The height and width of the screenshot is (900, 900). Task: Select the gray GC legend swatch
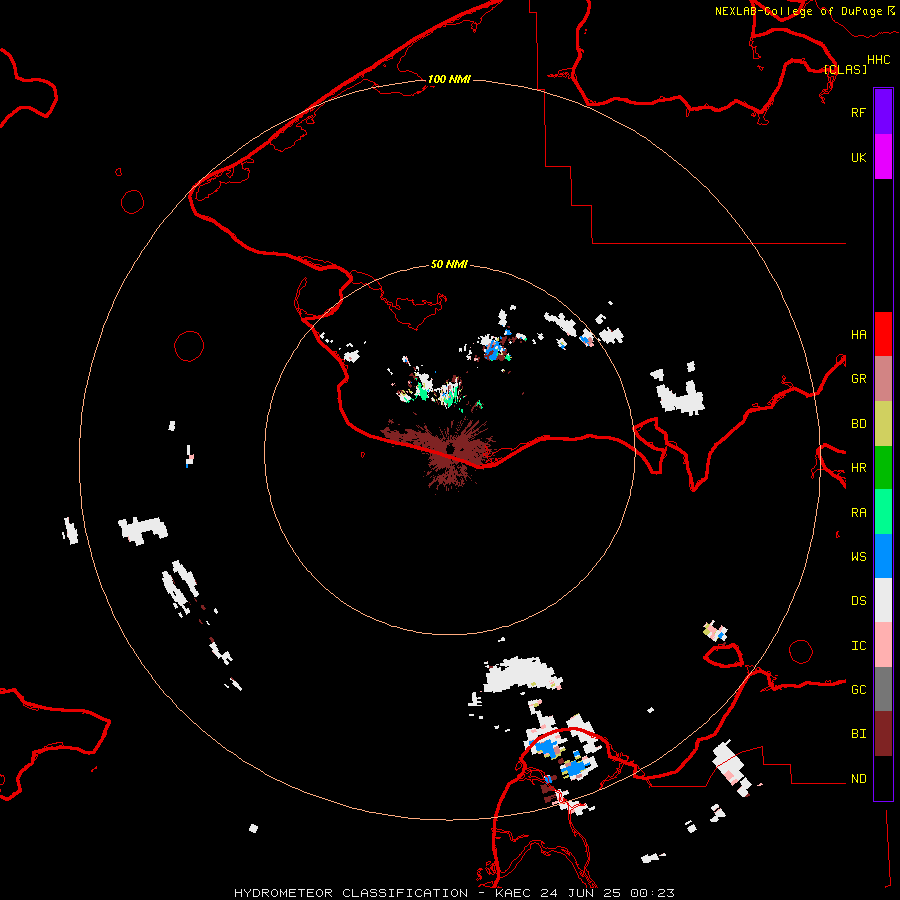(883, 689)
